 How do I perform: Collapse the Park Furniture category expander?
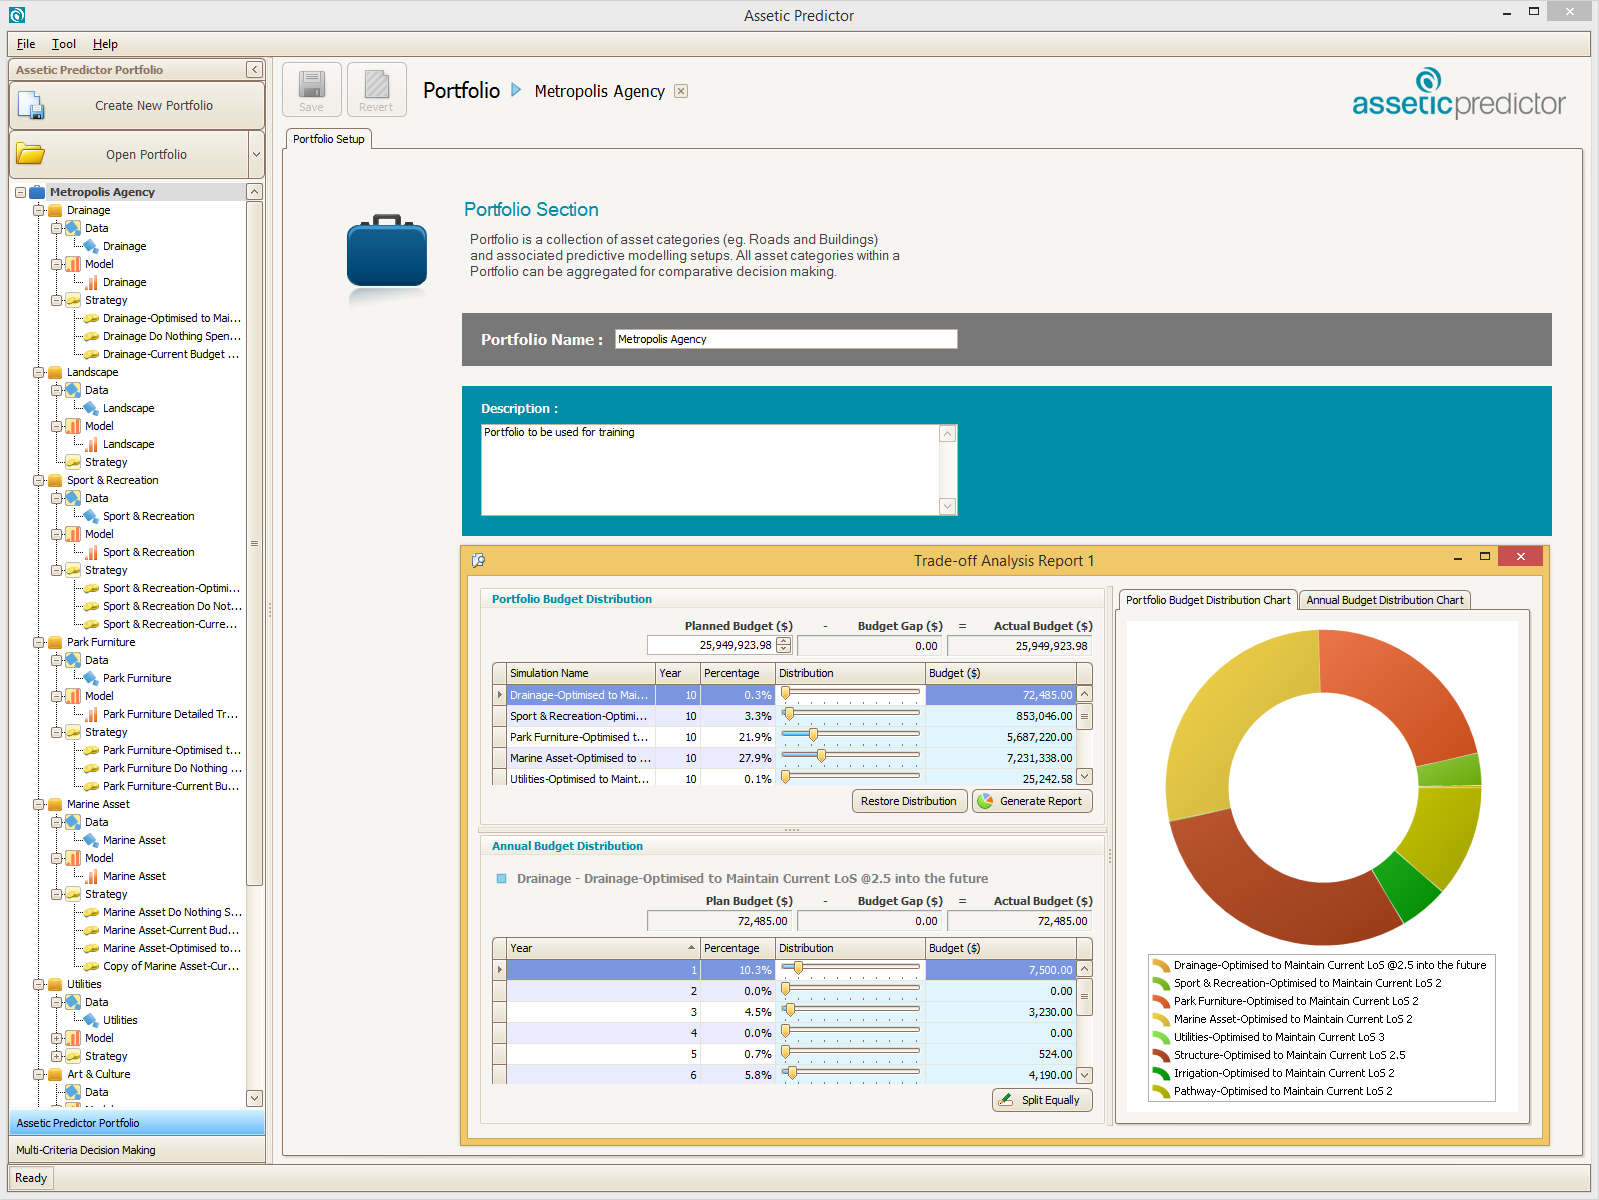[38, 642]
